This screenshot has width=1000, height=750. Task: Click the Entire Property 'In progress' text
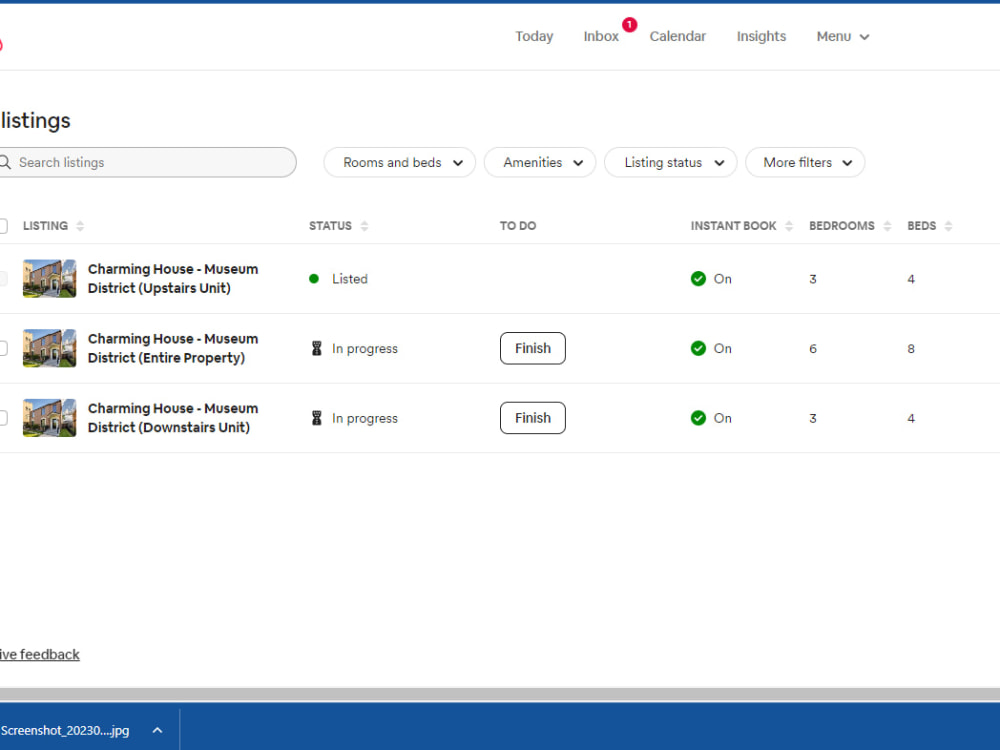coord(365,349)
